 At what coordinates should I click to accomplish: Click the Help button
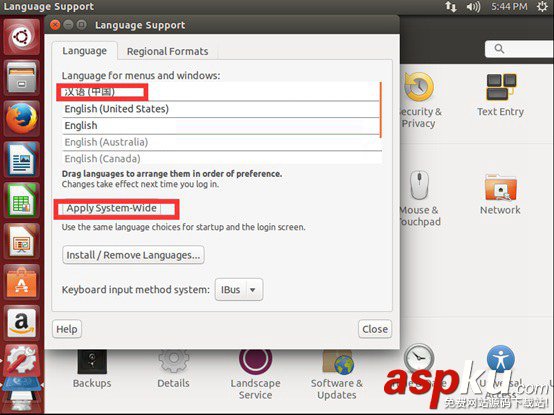(x=67, y=329)
